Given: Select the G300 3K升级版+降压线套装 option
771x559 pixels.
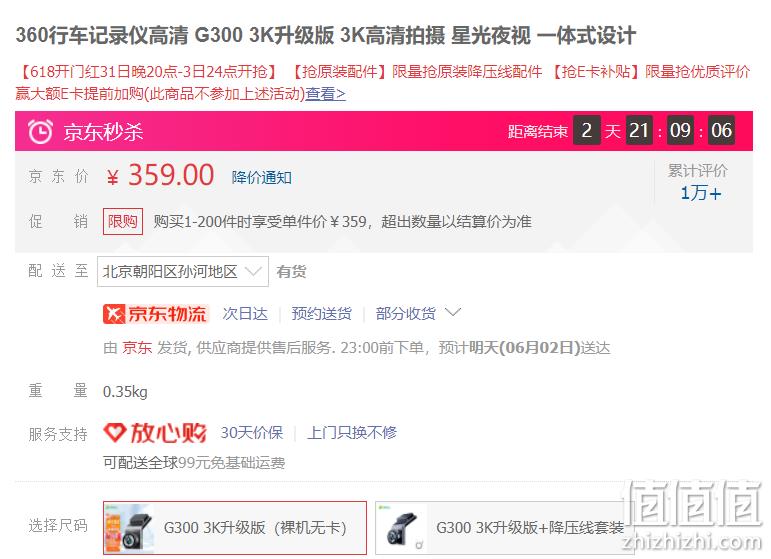Looking at the screenshot, I should coord(502,528).
